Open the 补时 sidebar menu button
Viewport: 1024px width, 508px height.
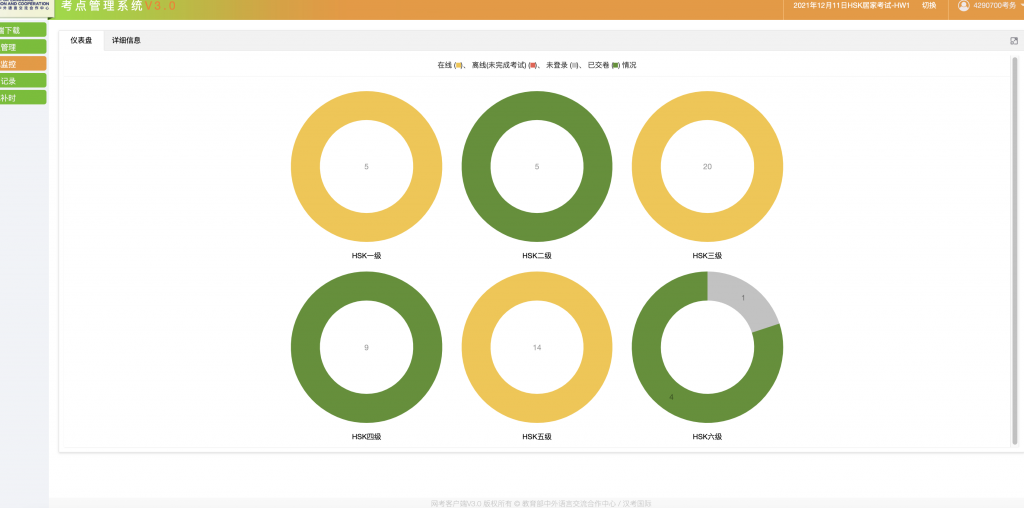coord(23,97)
